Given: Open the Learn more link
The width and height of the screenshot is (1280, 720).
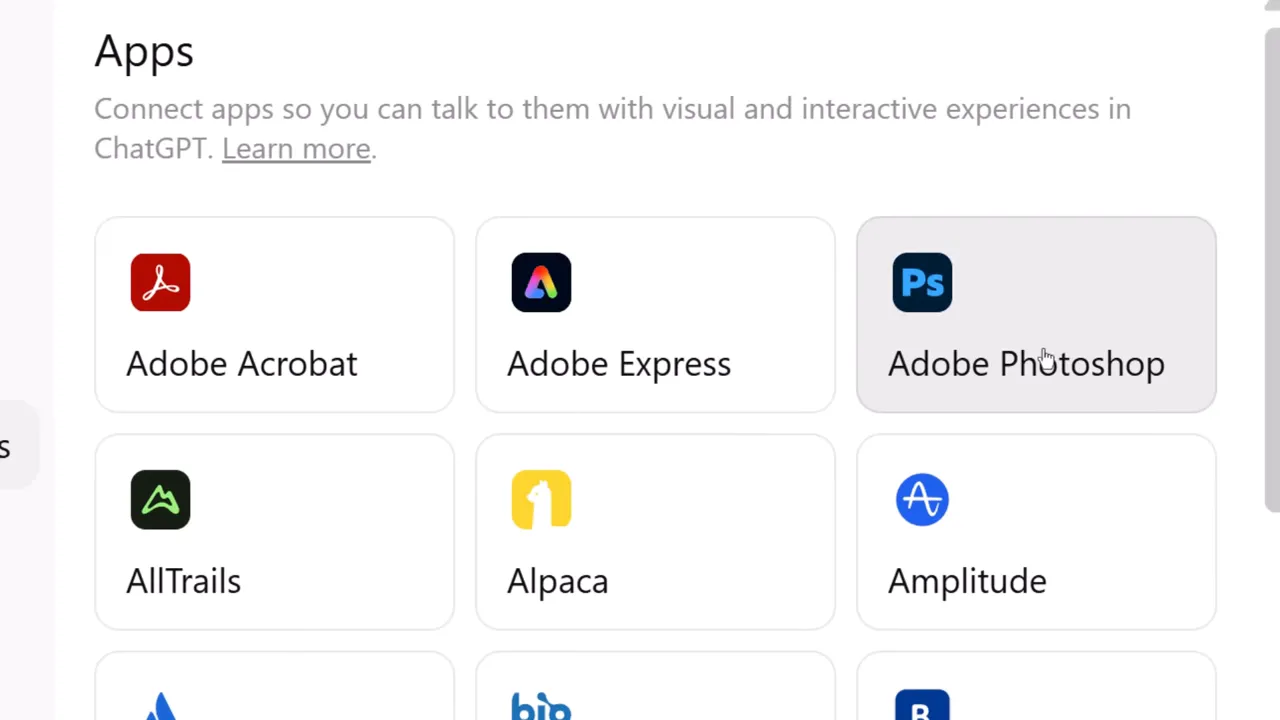Looking at the screenshot, I should tap(296, 149).
